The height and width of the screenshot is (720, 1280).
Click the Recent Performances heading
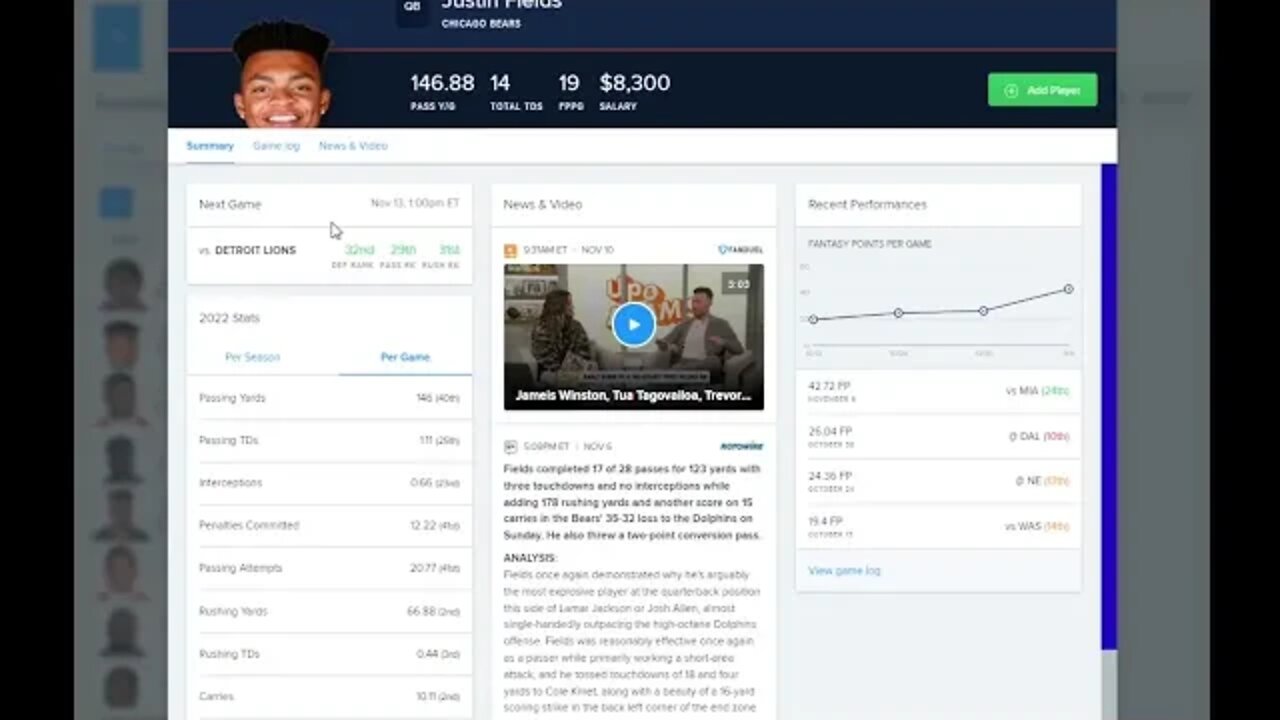(867, 204)
